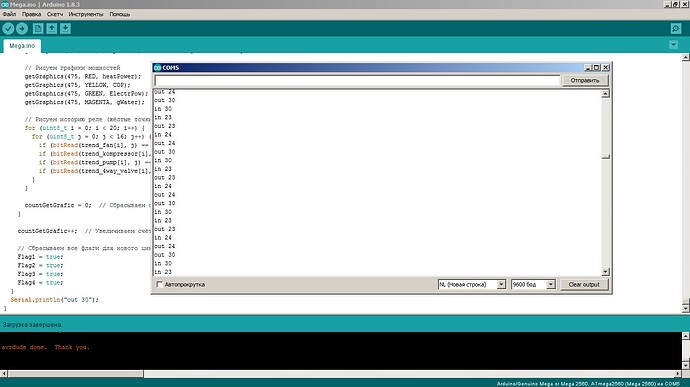Click the console vertical scrollbar up arrow
Image resolution: width=690 pixels, height=387 pixels.
686,335
